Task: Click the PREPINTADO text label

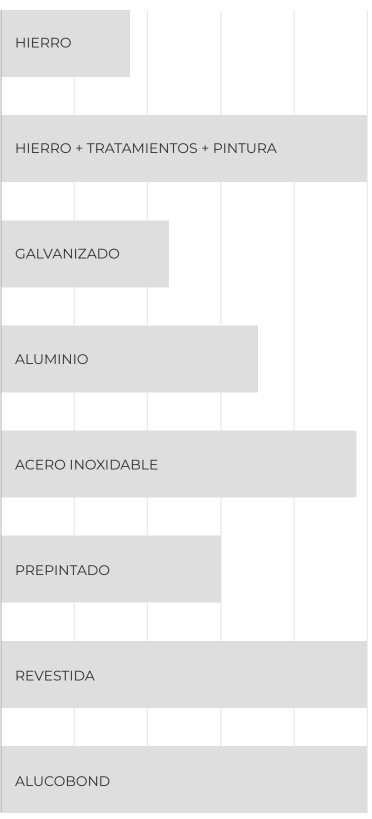Action: tap(62, 570)
